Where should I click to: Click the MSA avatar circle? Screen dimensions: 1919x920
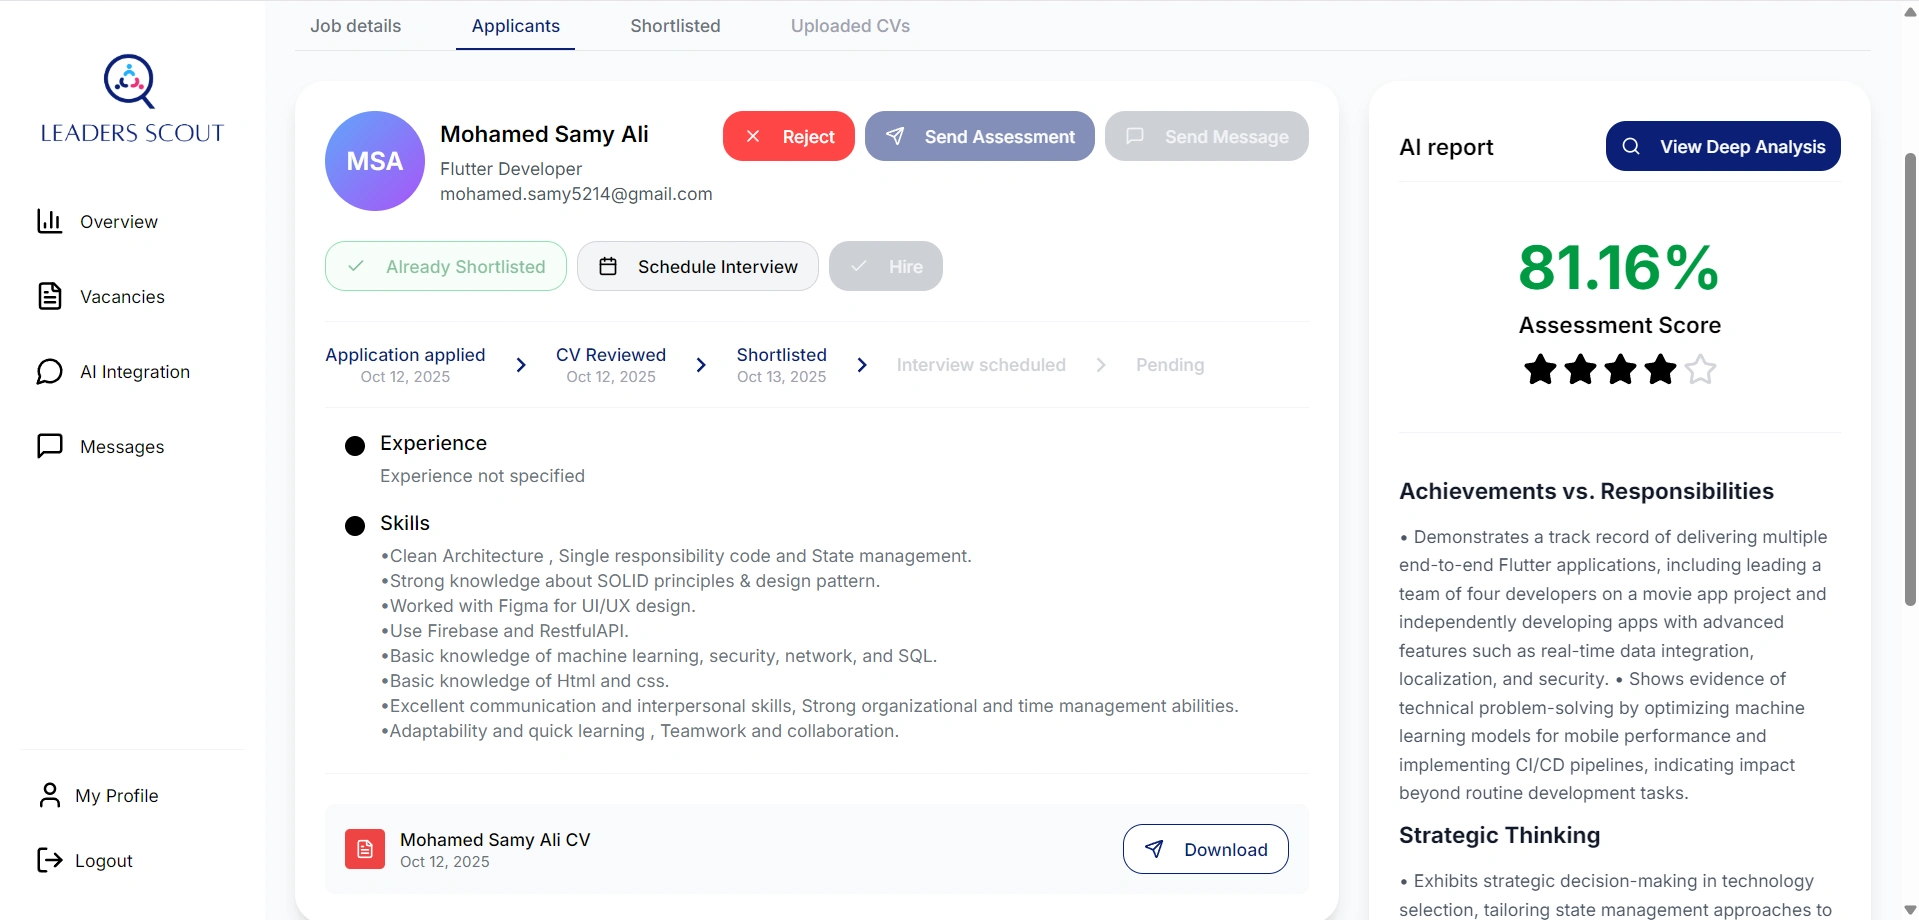(x=375, y=161)
